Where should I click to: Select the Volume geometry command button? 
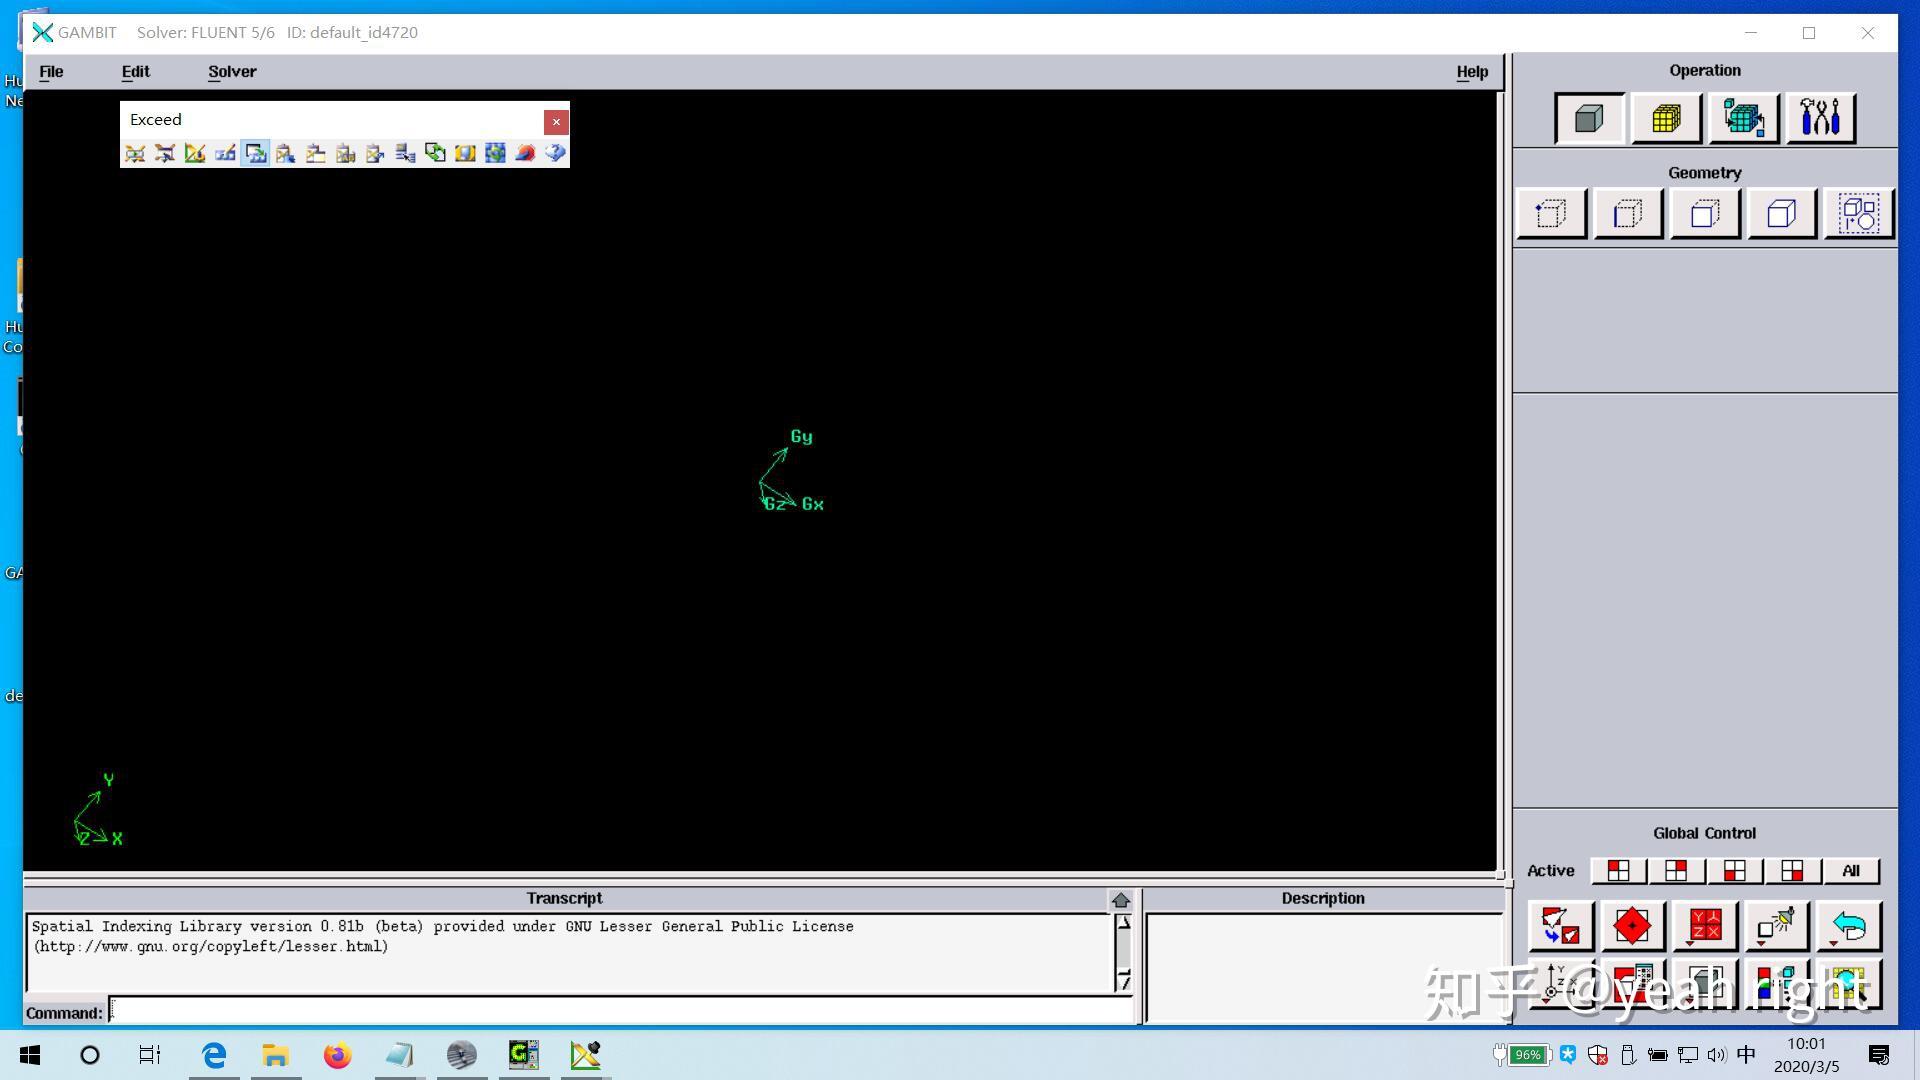click(1781, 214)
